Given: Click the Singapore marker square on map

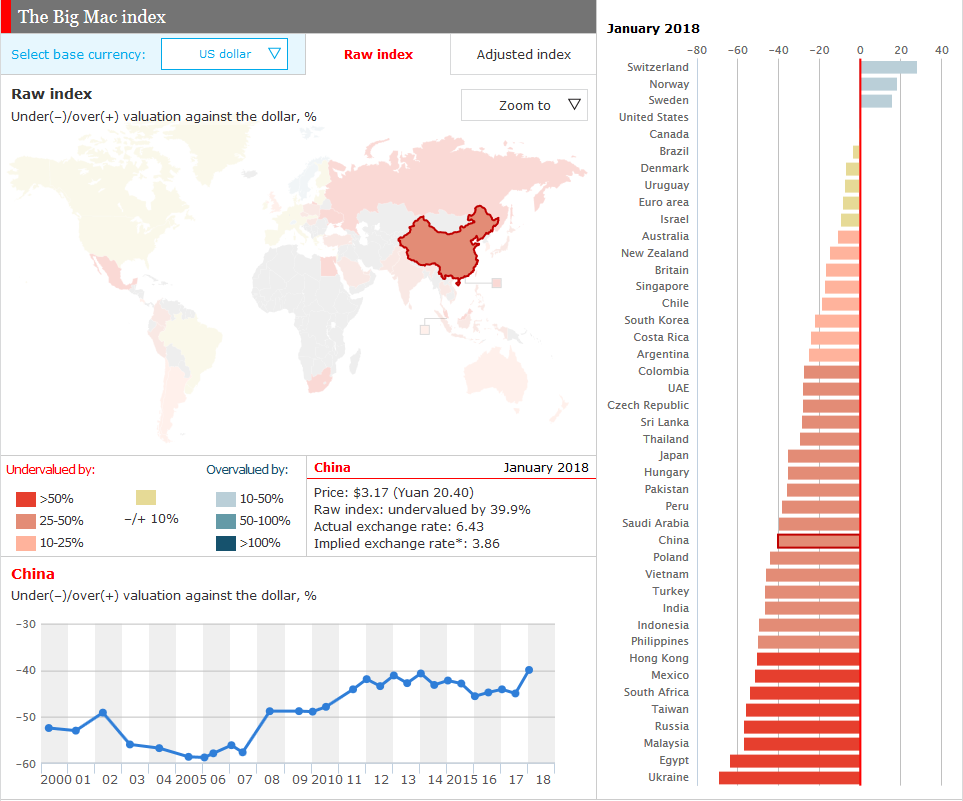Looking at the screenshot, I should click(x=424, y=330).
